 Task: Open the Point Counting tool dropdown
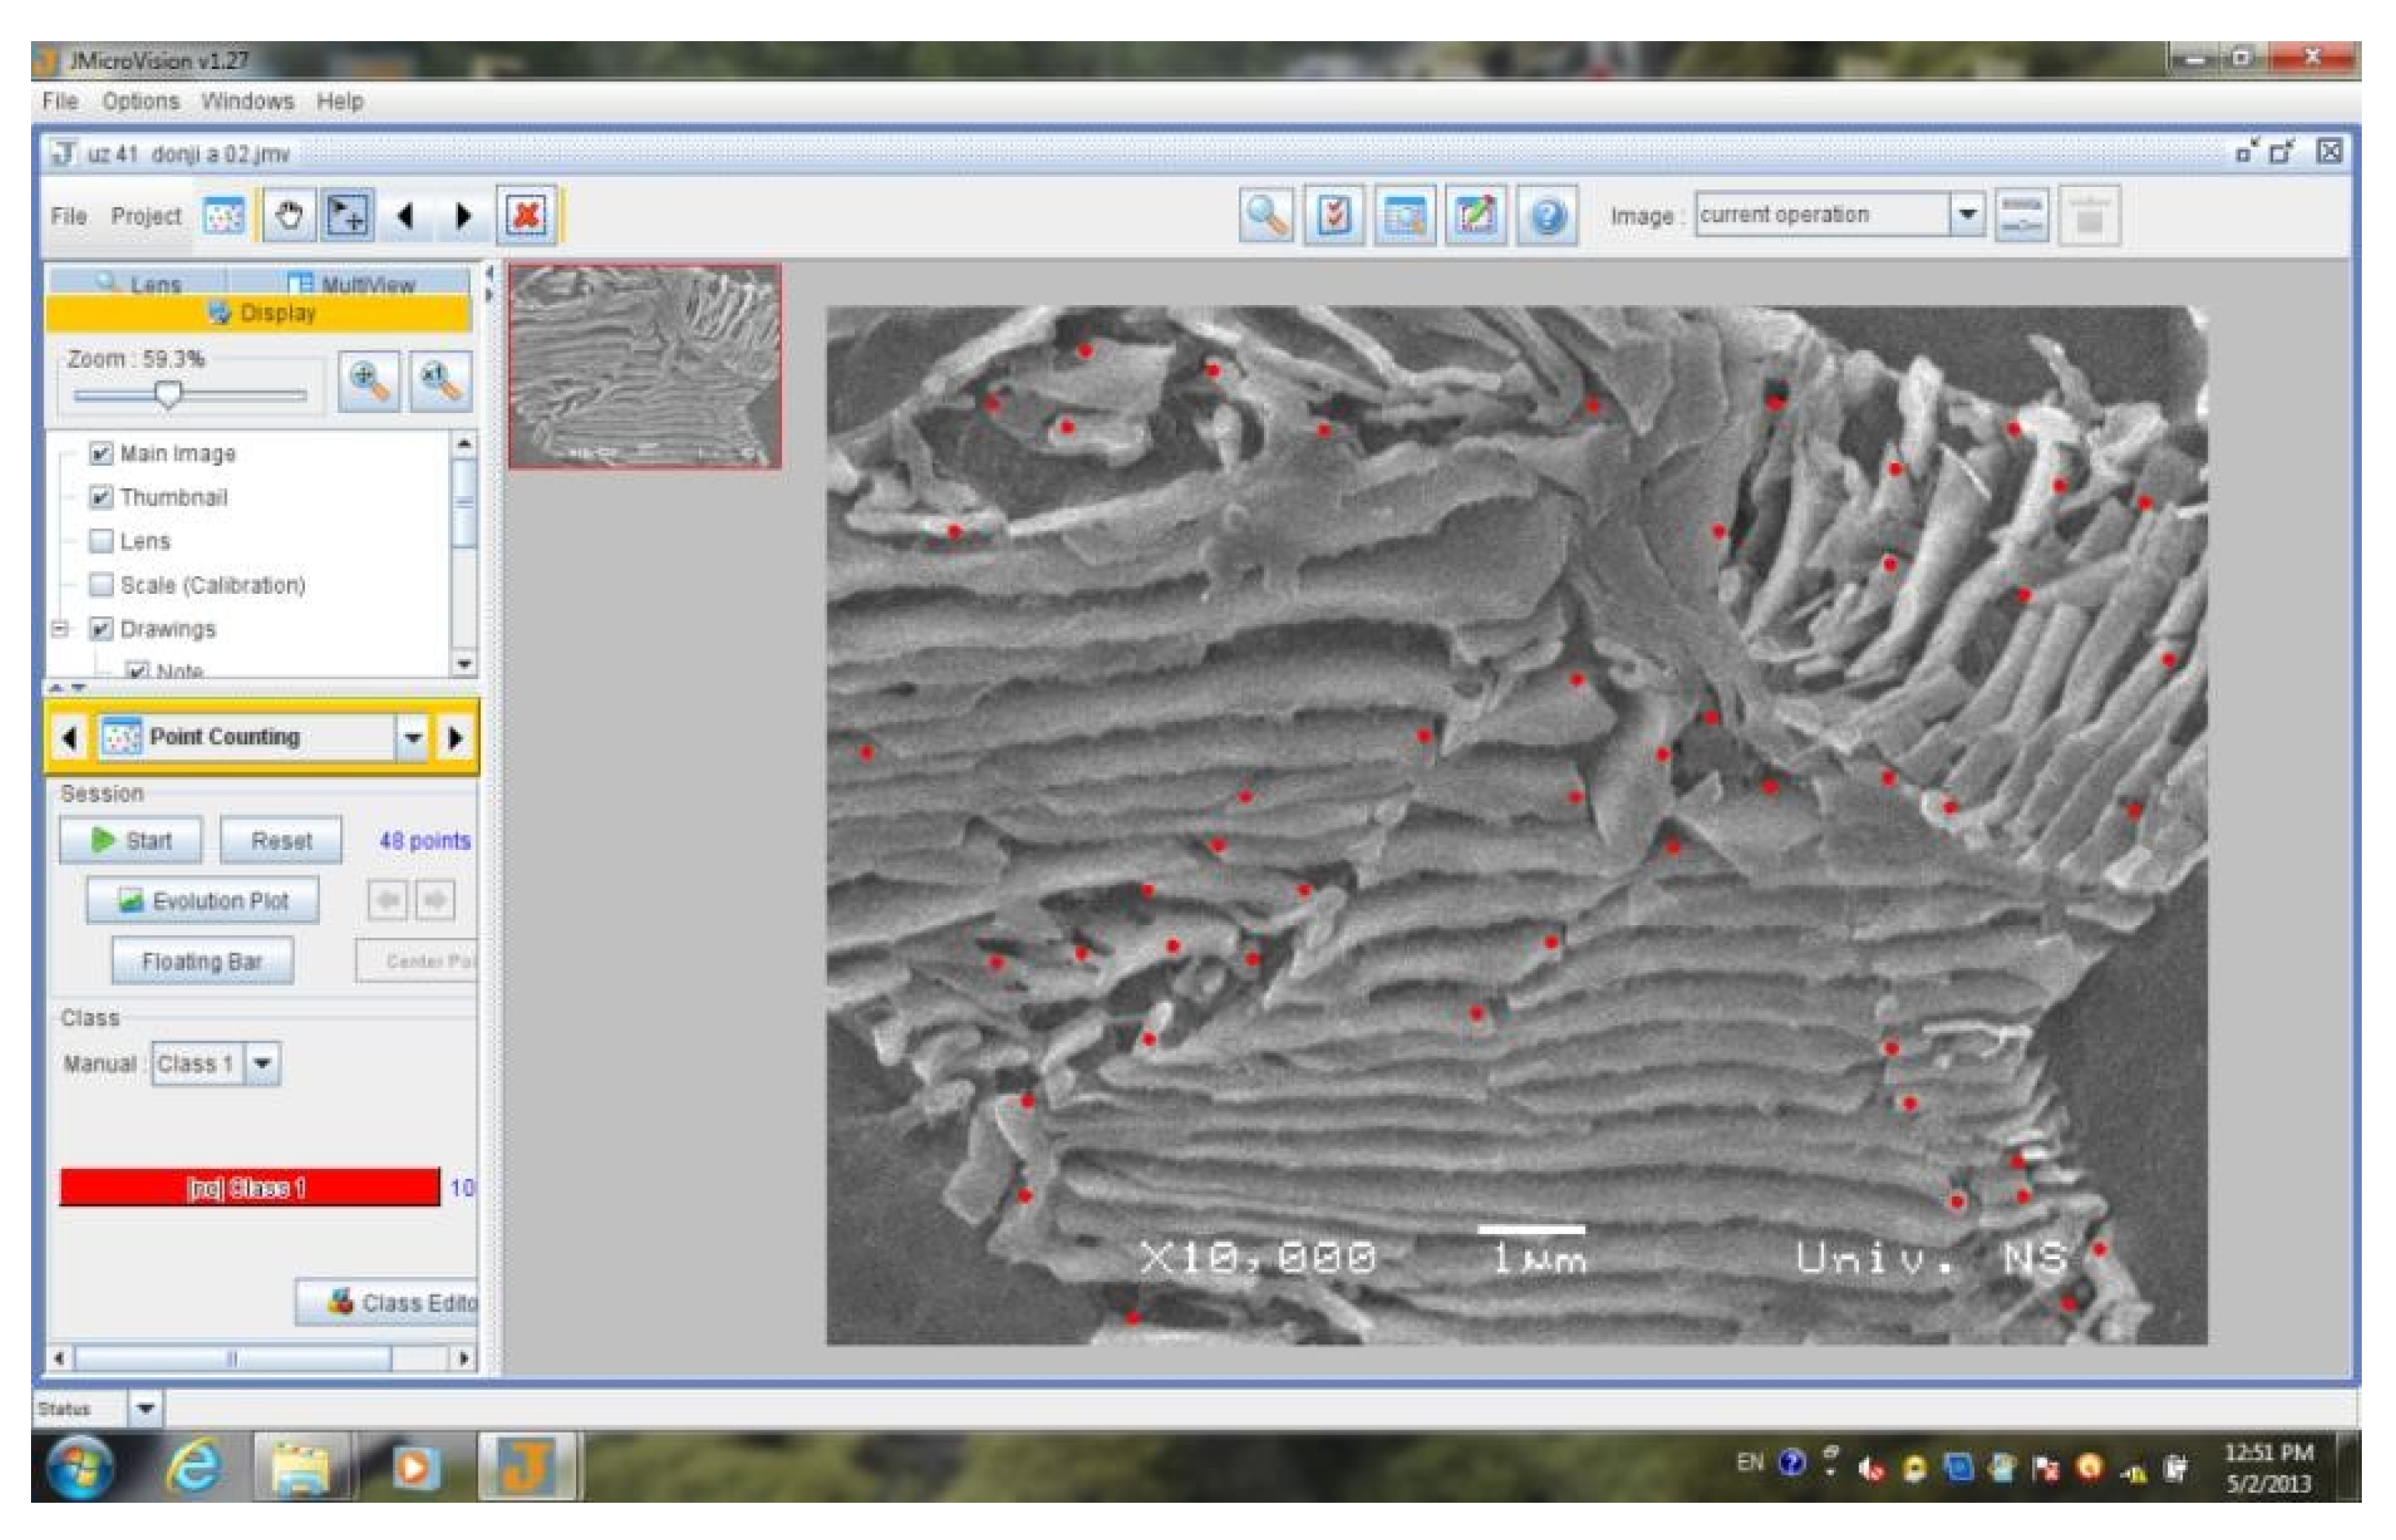tap(412, 738)
